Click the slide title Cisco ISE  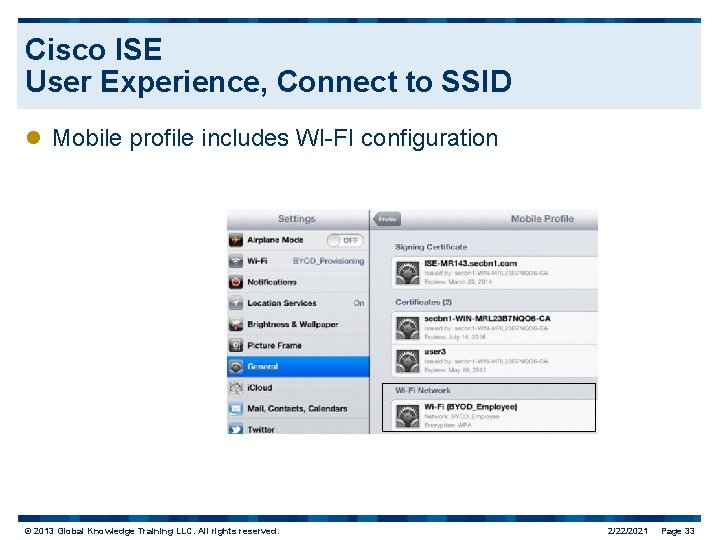pos(94,49)
